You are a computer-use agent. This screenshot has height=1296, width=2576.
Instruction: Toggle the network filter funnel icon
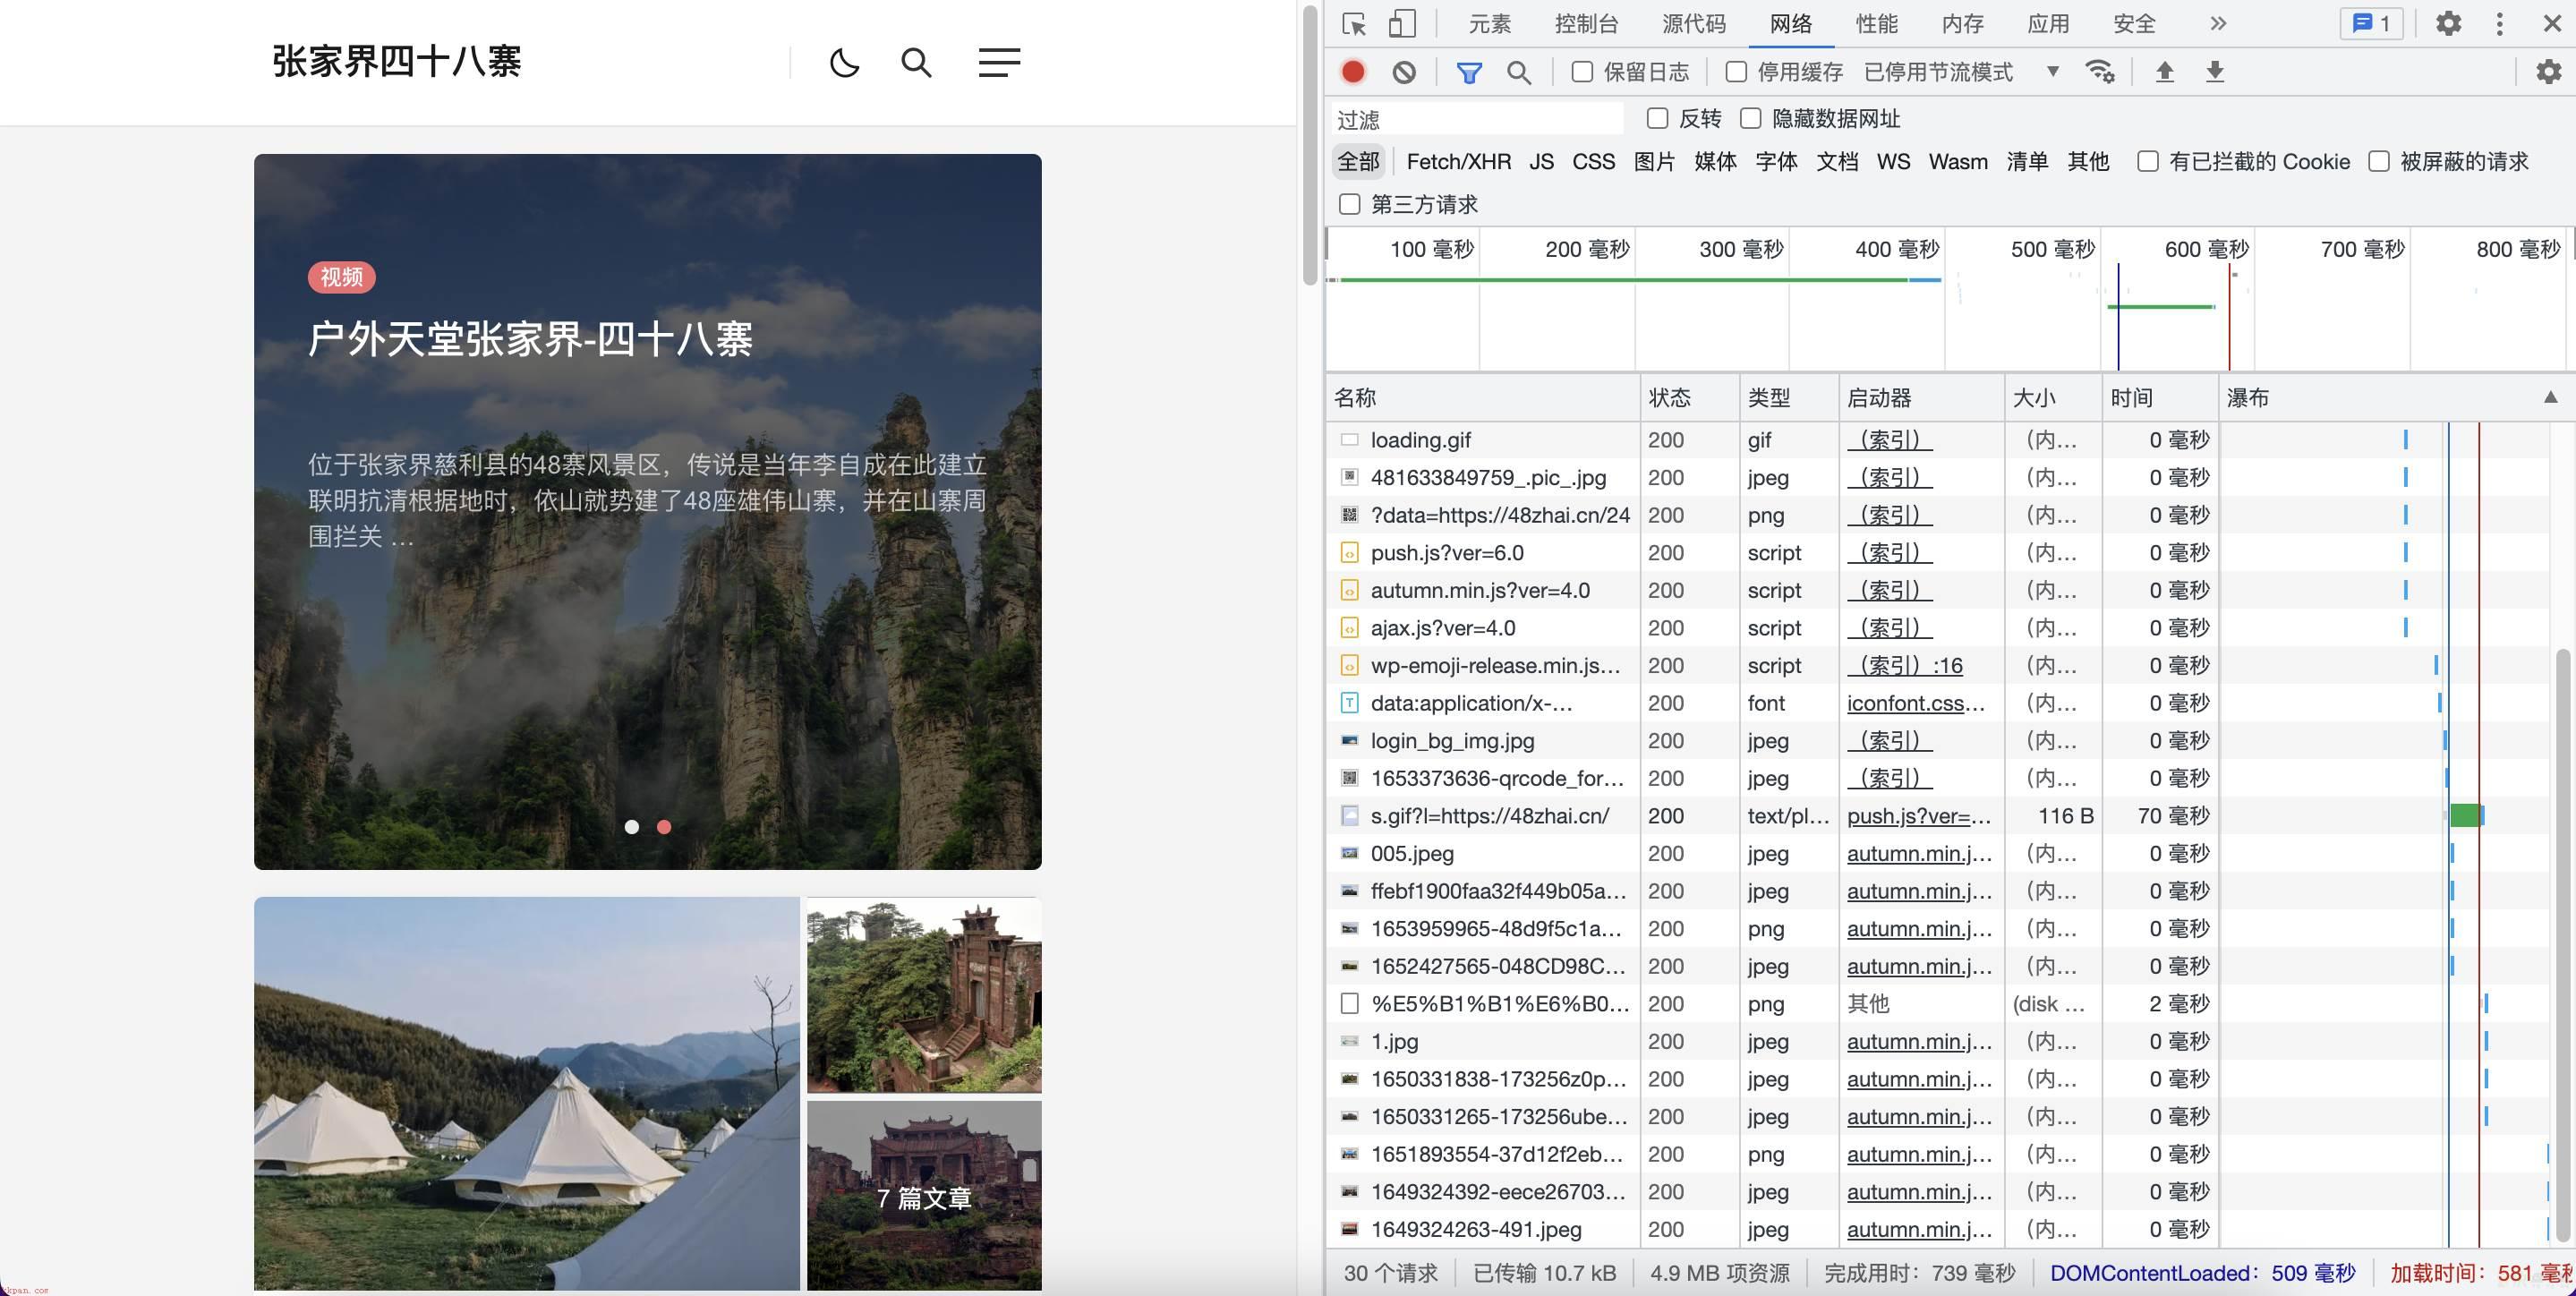click(x=1469, y=72)
